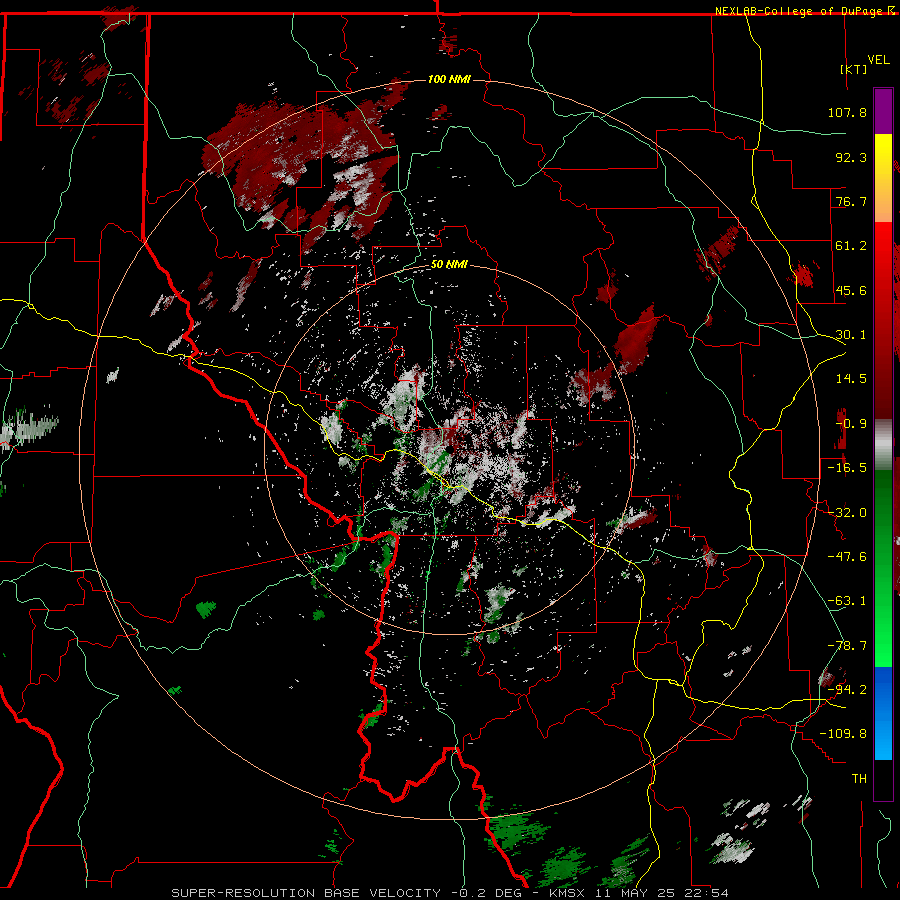900x900 pixels.
Task: Click the TH legend label
Action: 859,779
